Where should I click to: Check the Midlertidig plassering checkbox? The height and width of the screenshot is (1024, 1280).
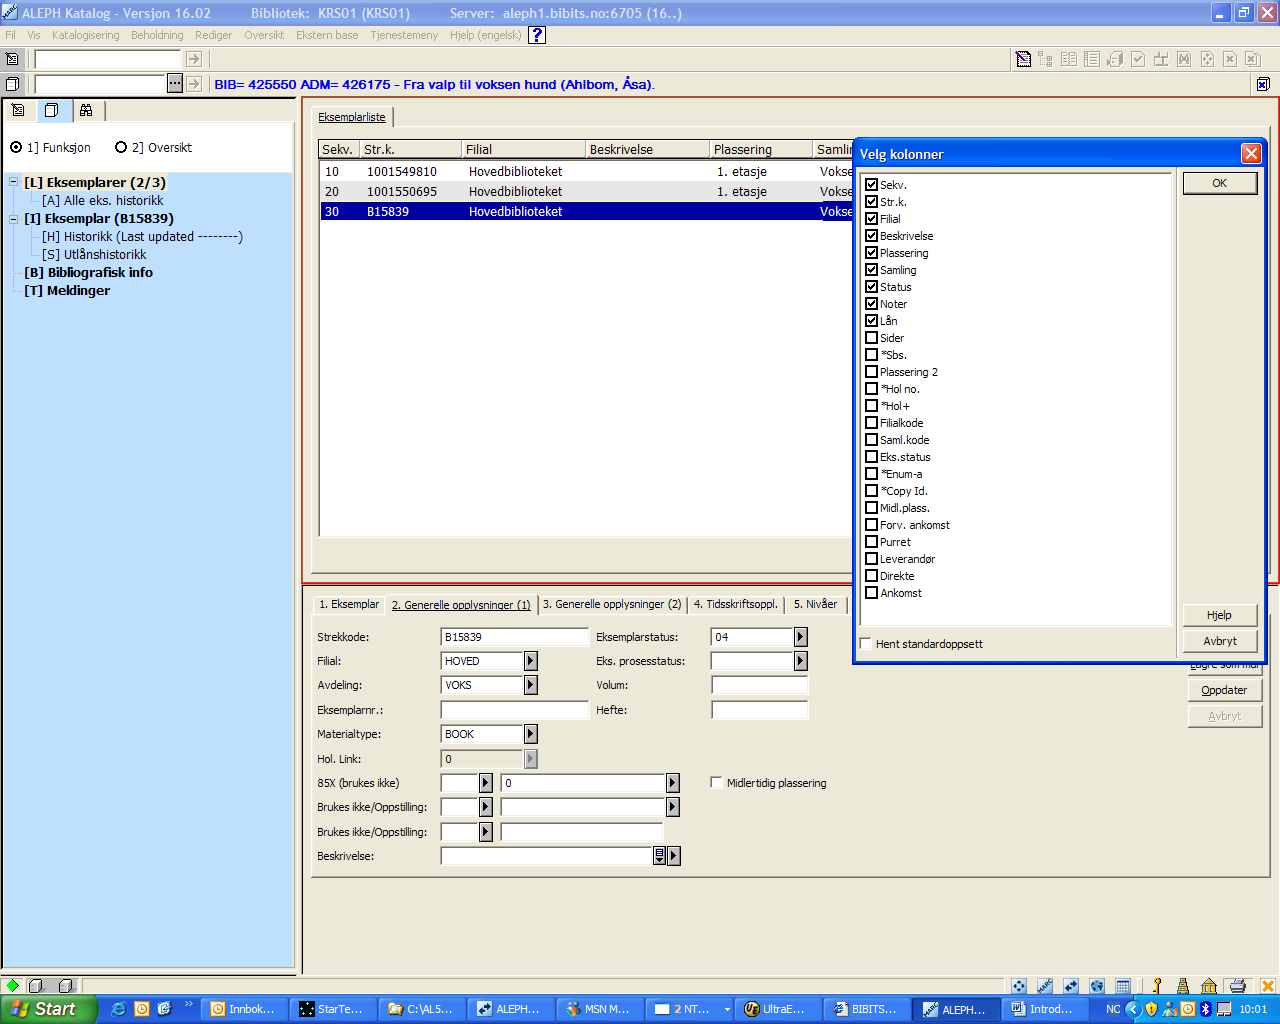coord(716,783)
